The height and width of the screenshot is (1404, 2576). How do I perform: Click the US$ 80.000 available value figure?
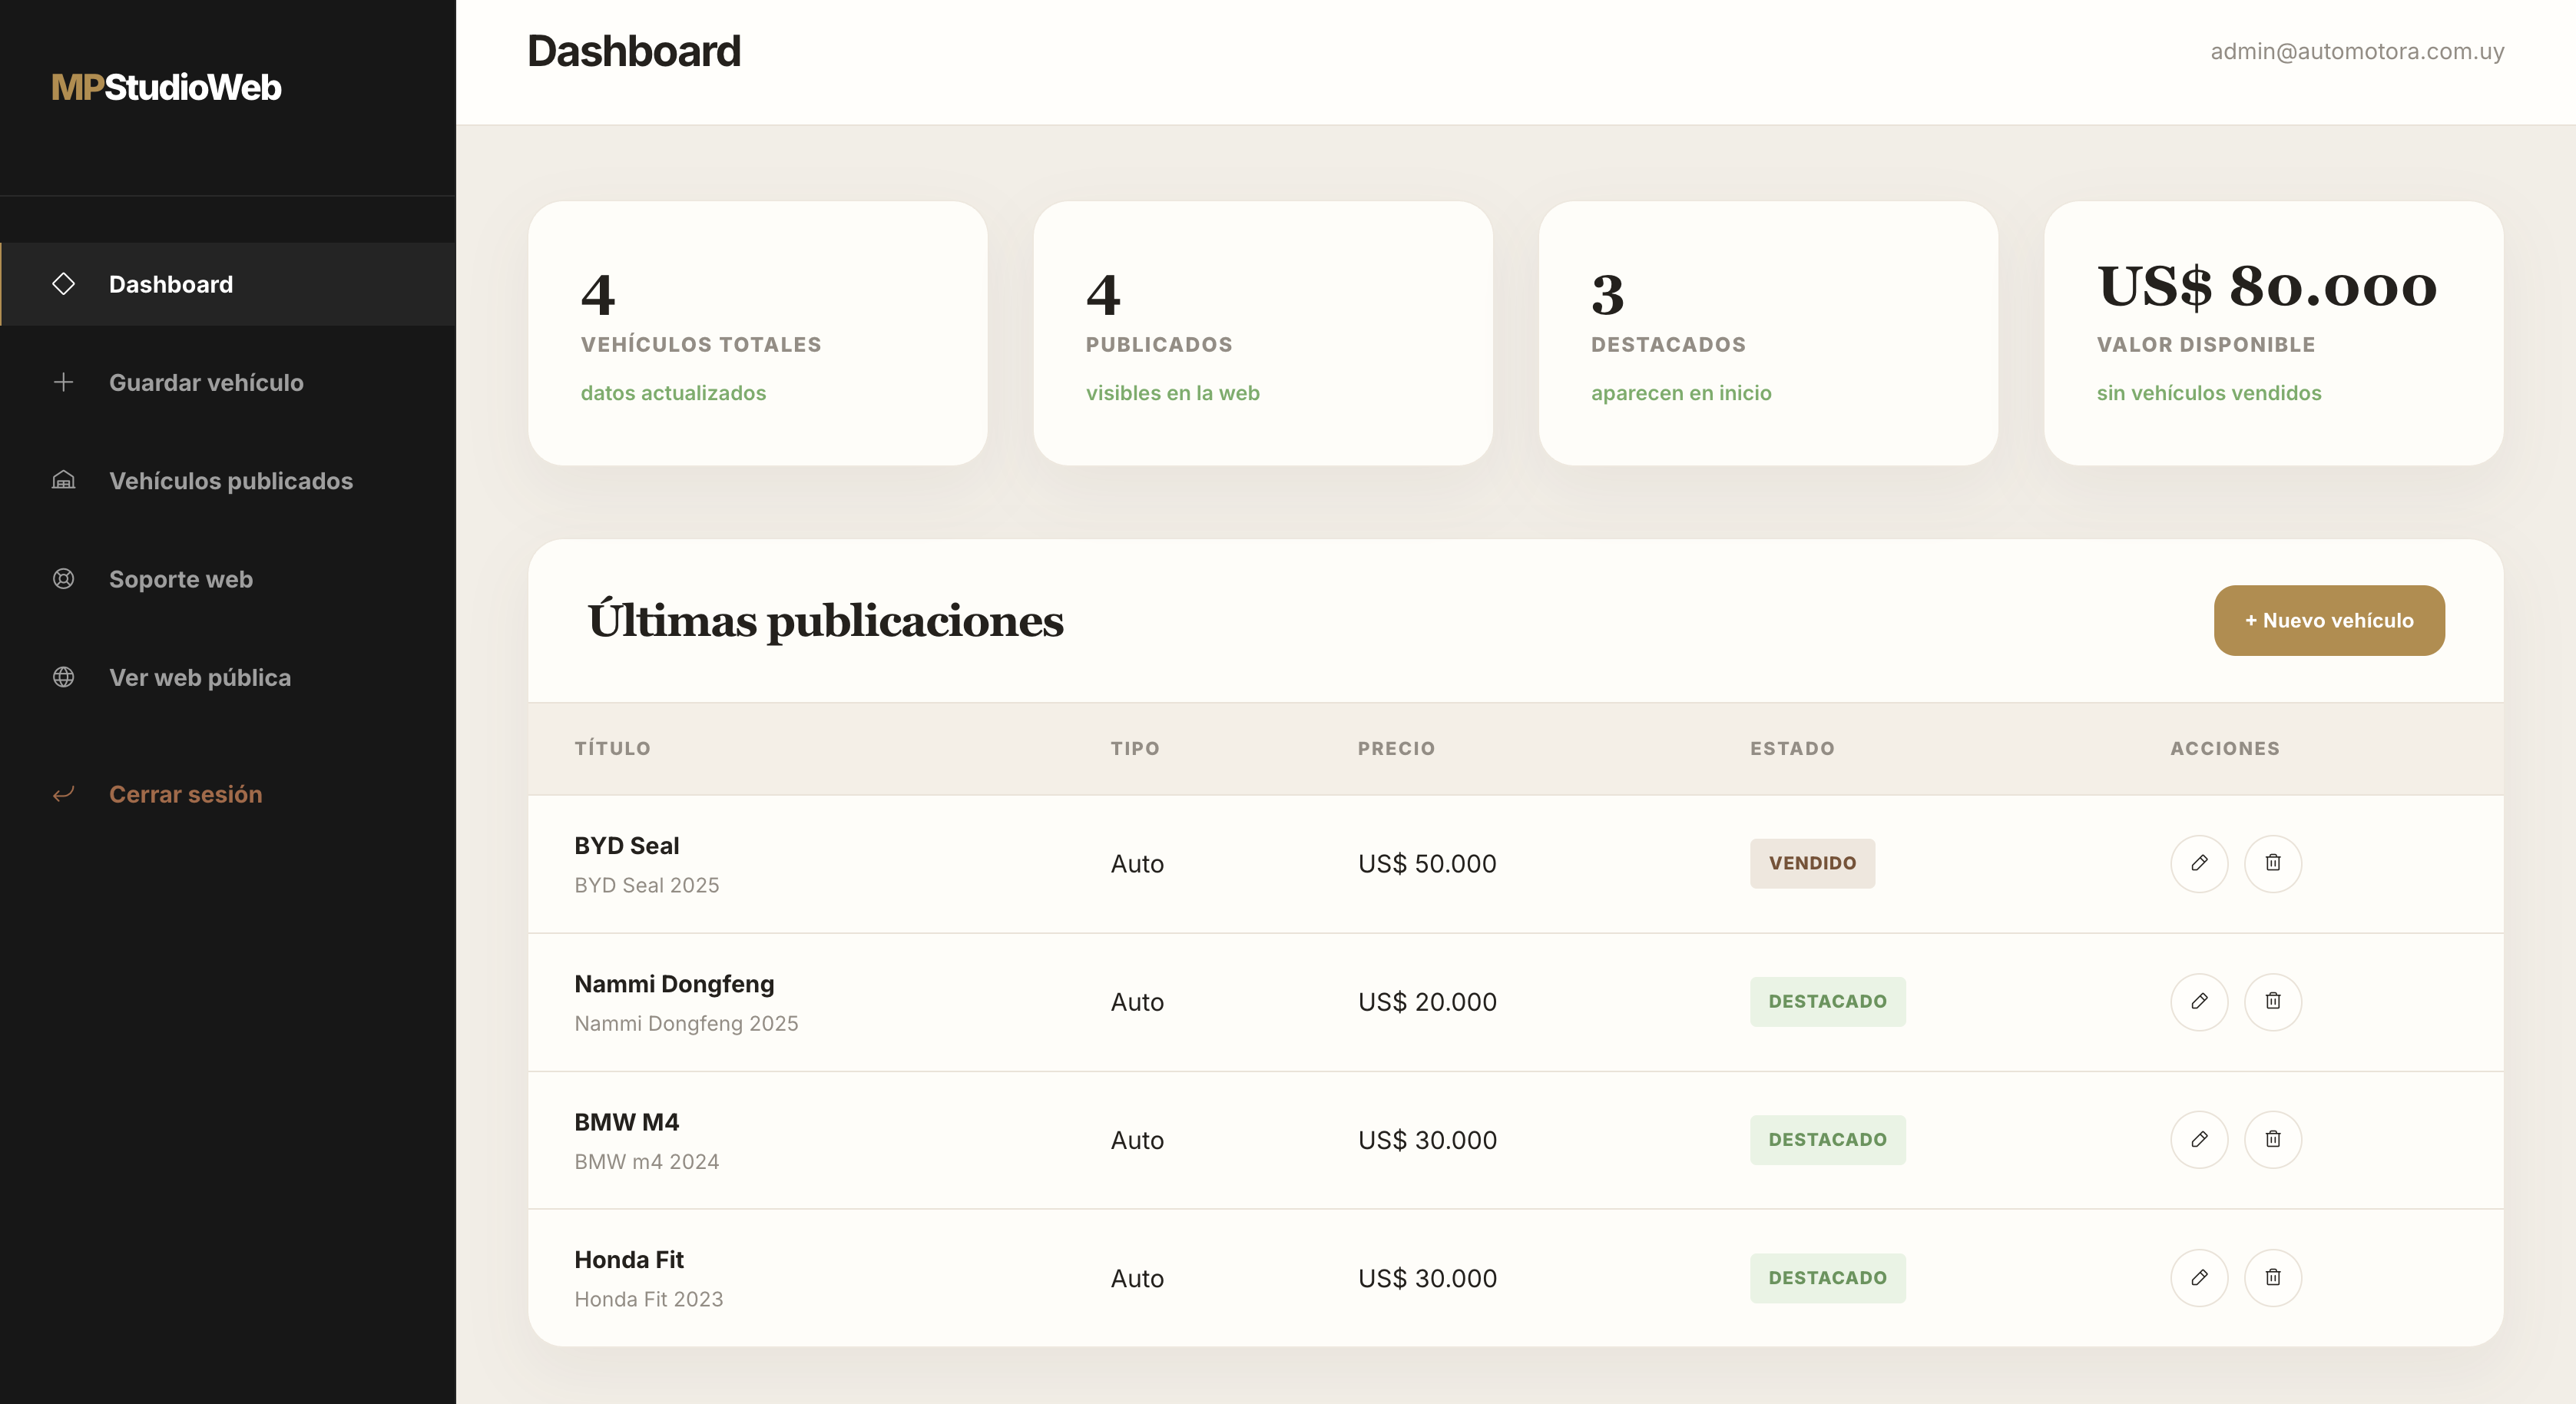[x=2267, y=287]
